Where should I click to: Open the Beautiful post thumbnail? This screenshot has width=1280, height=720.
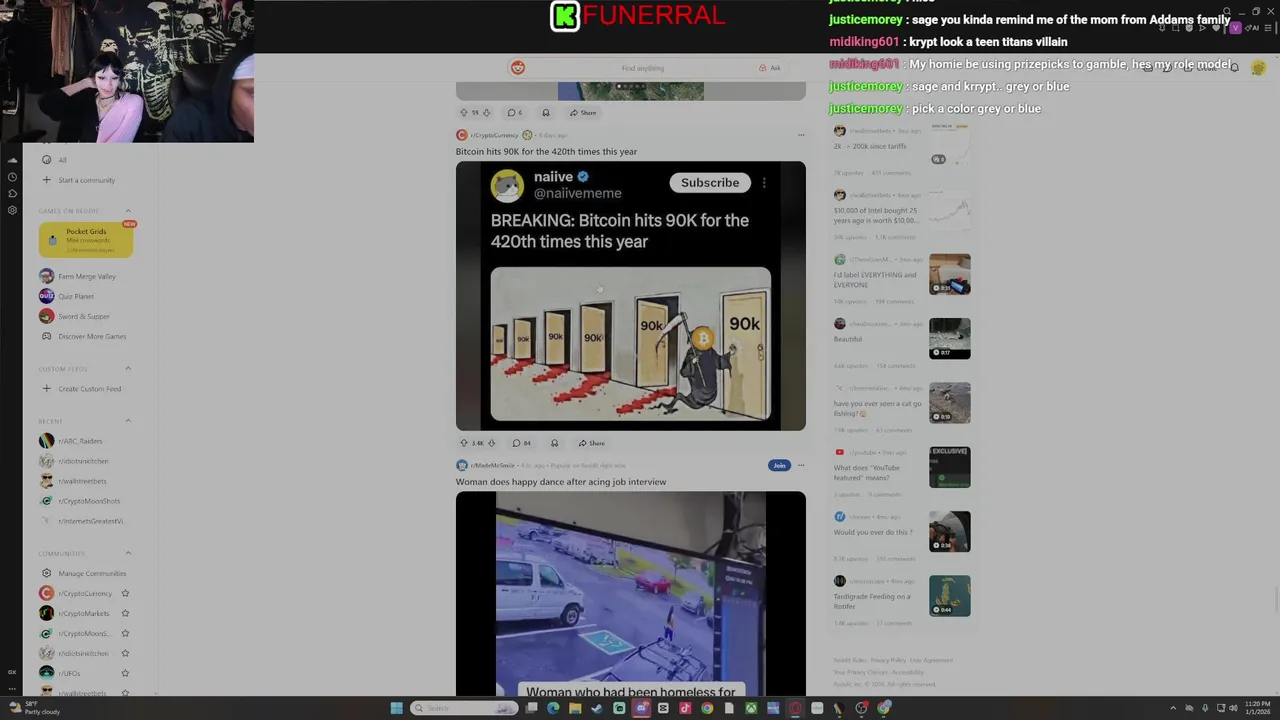point(949,339)
